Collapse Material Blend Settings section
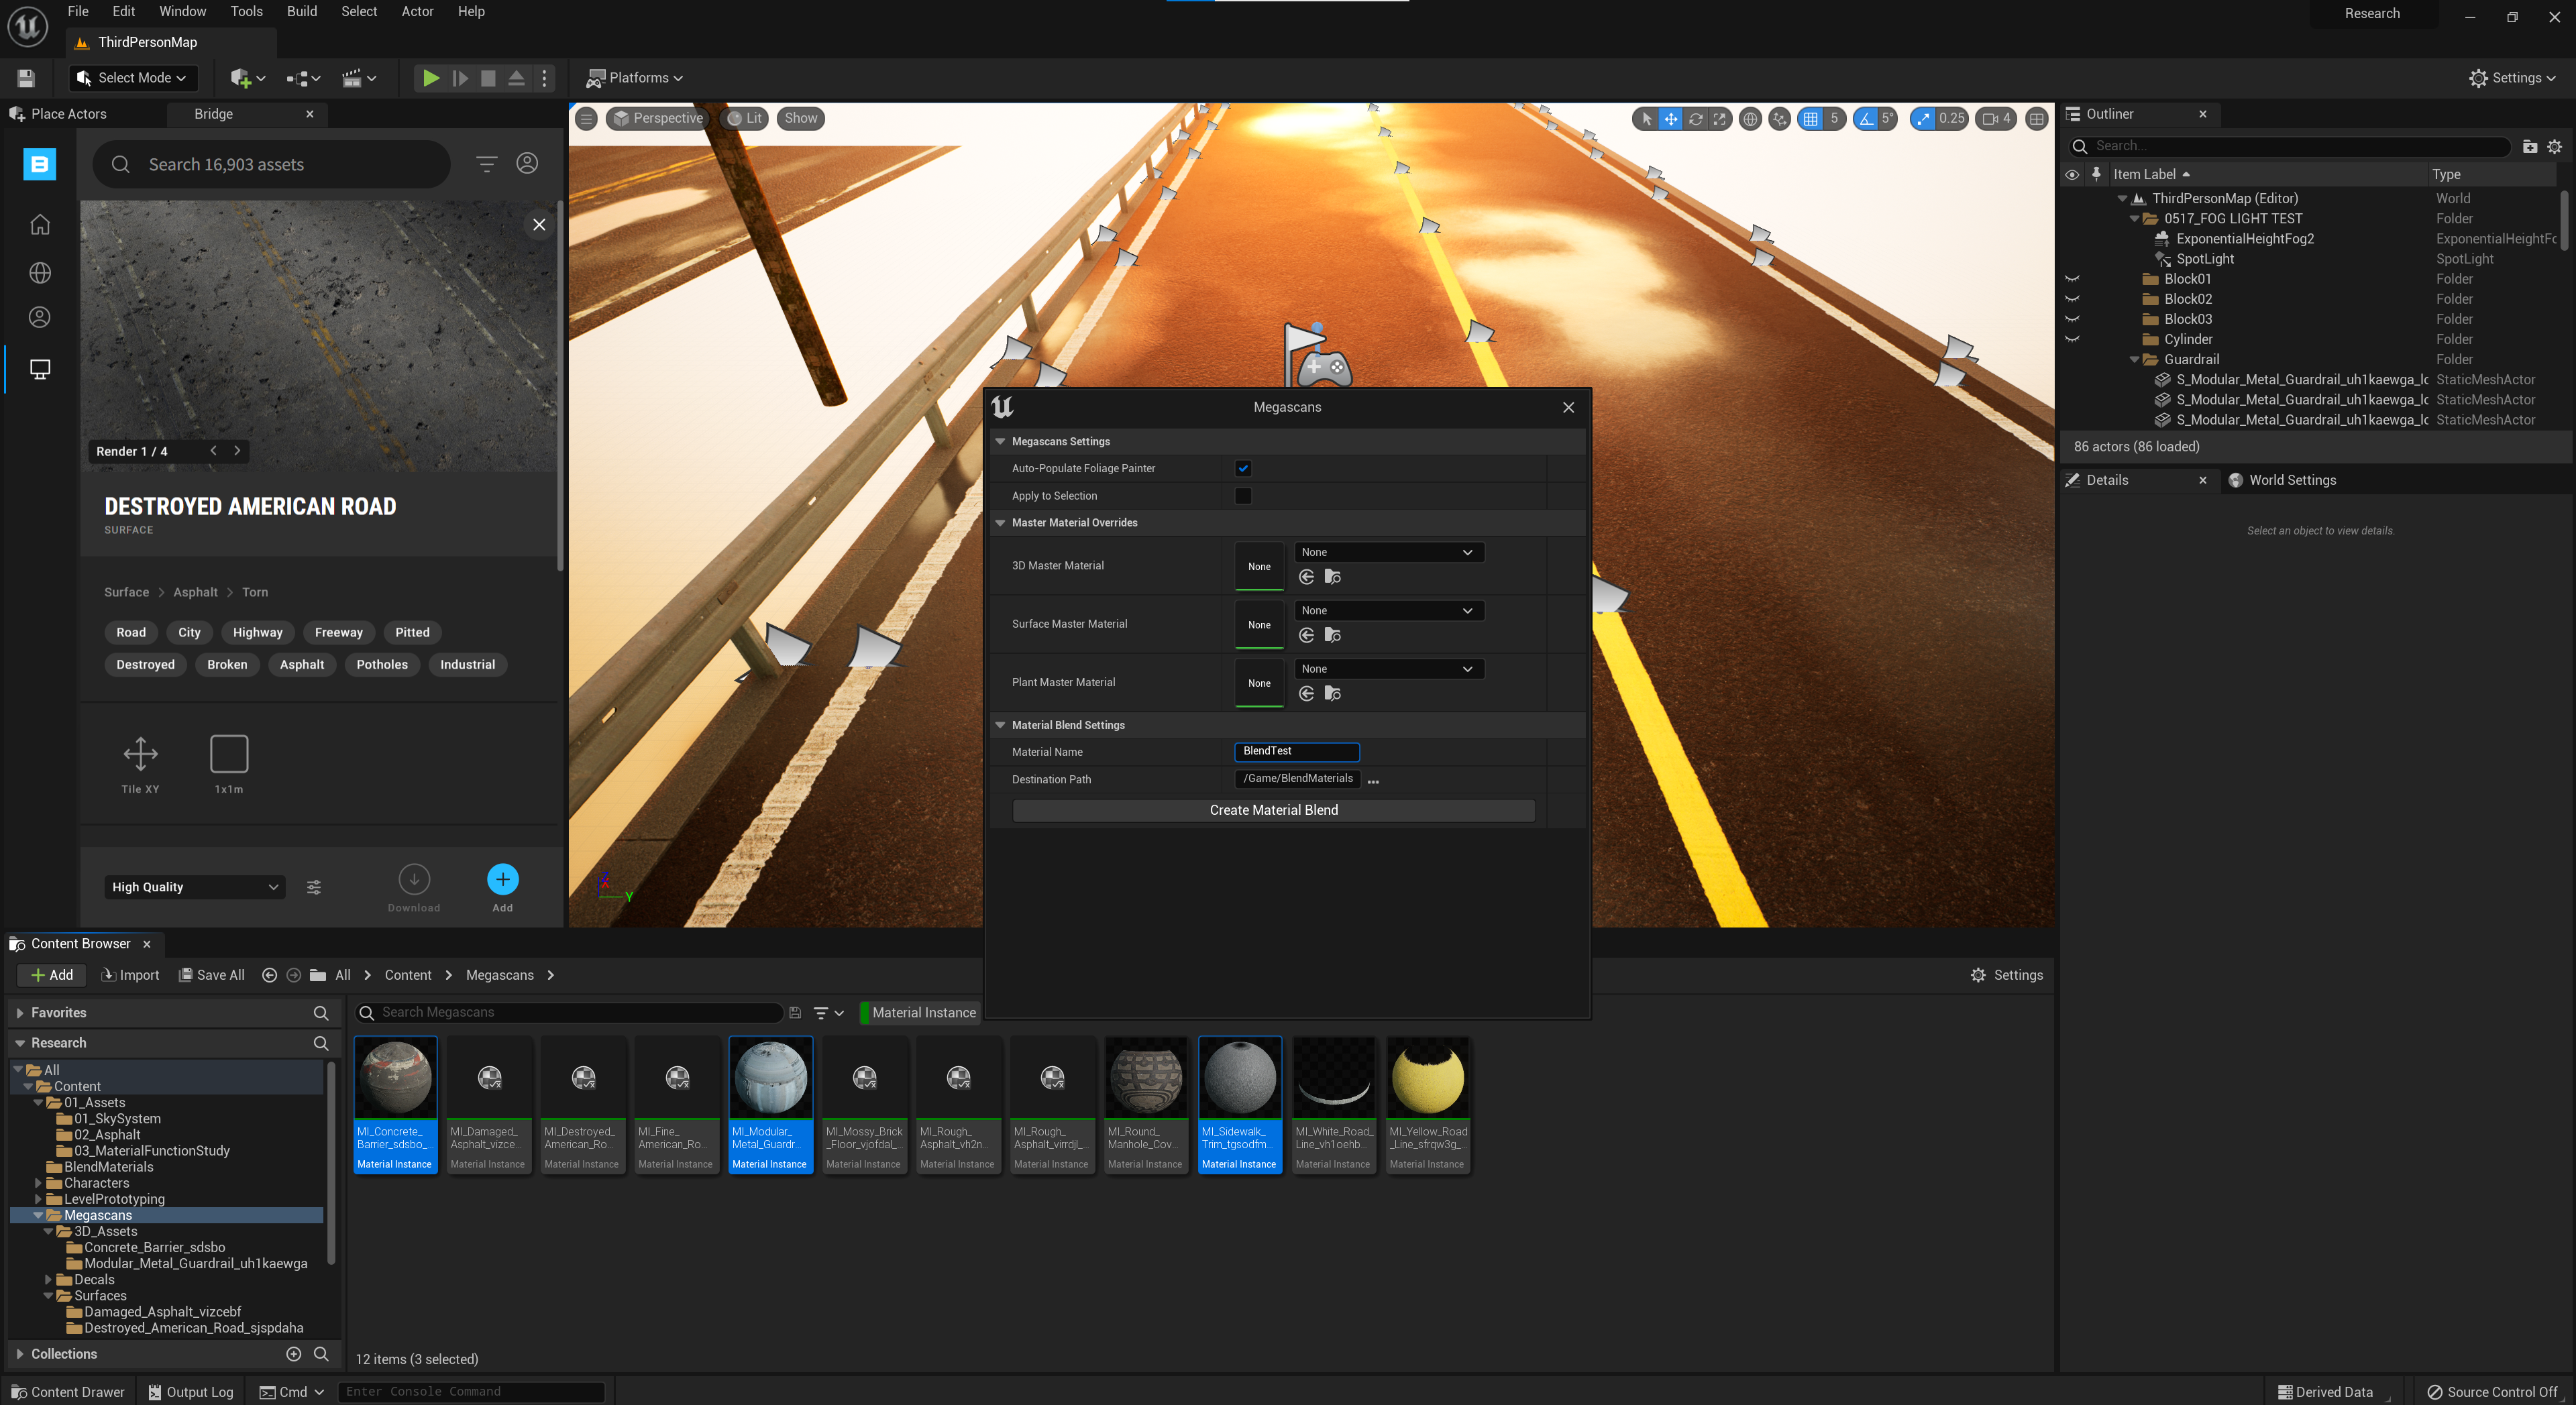The image size is (2576, 1405). pyautogui.click(x=1000, y=725)
